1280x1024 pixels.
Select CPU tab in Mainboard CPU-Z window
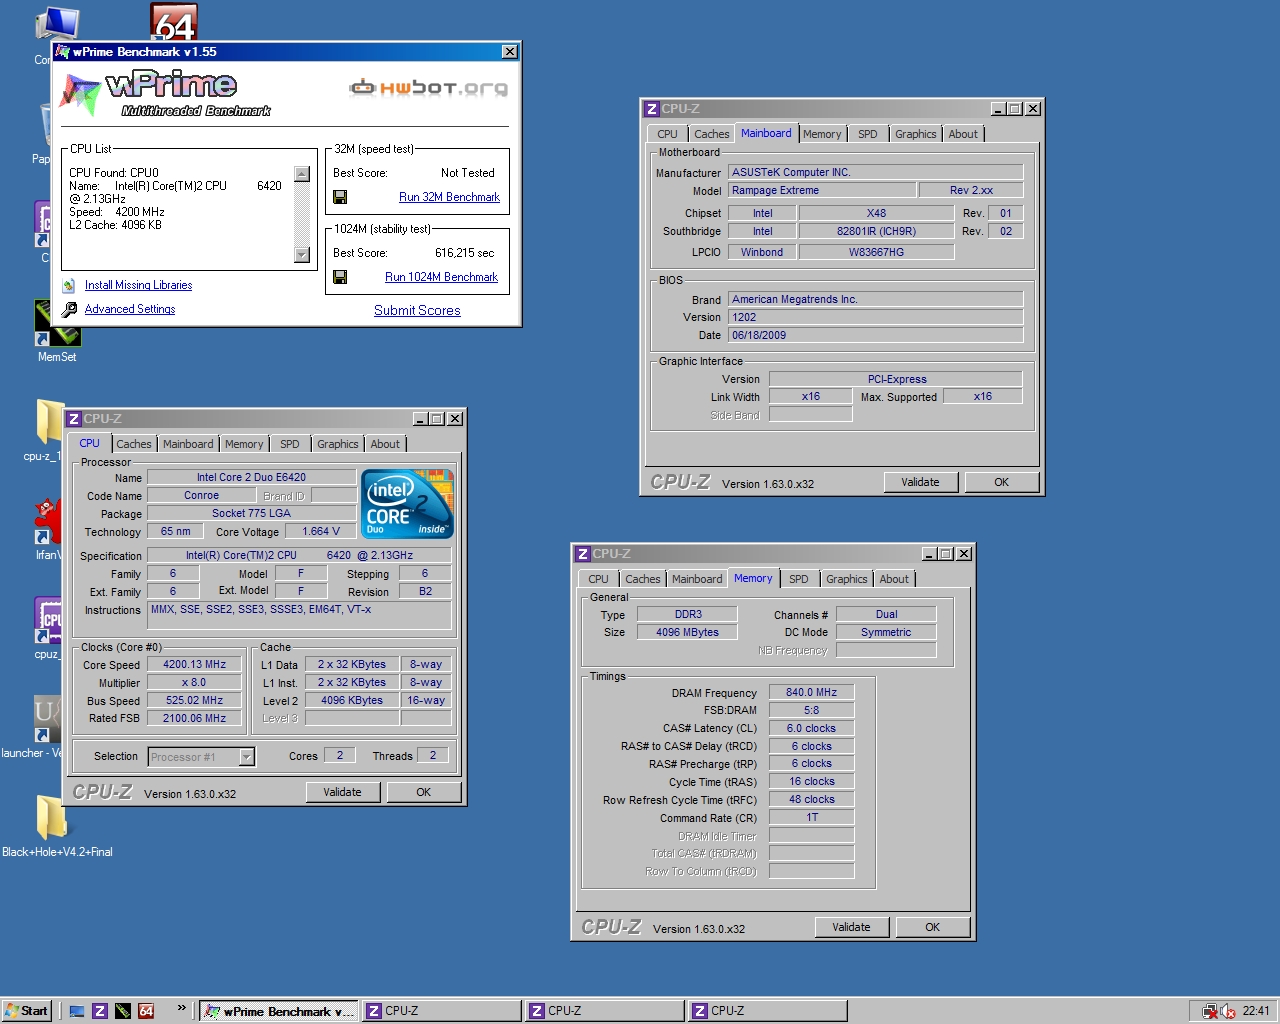(667, 134)
